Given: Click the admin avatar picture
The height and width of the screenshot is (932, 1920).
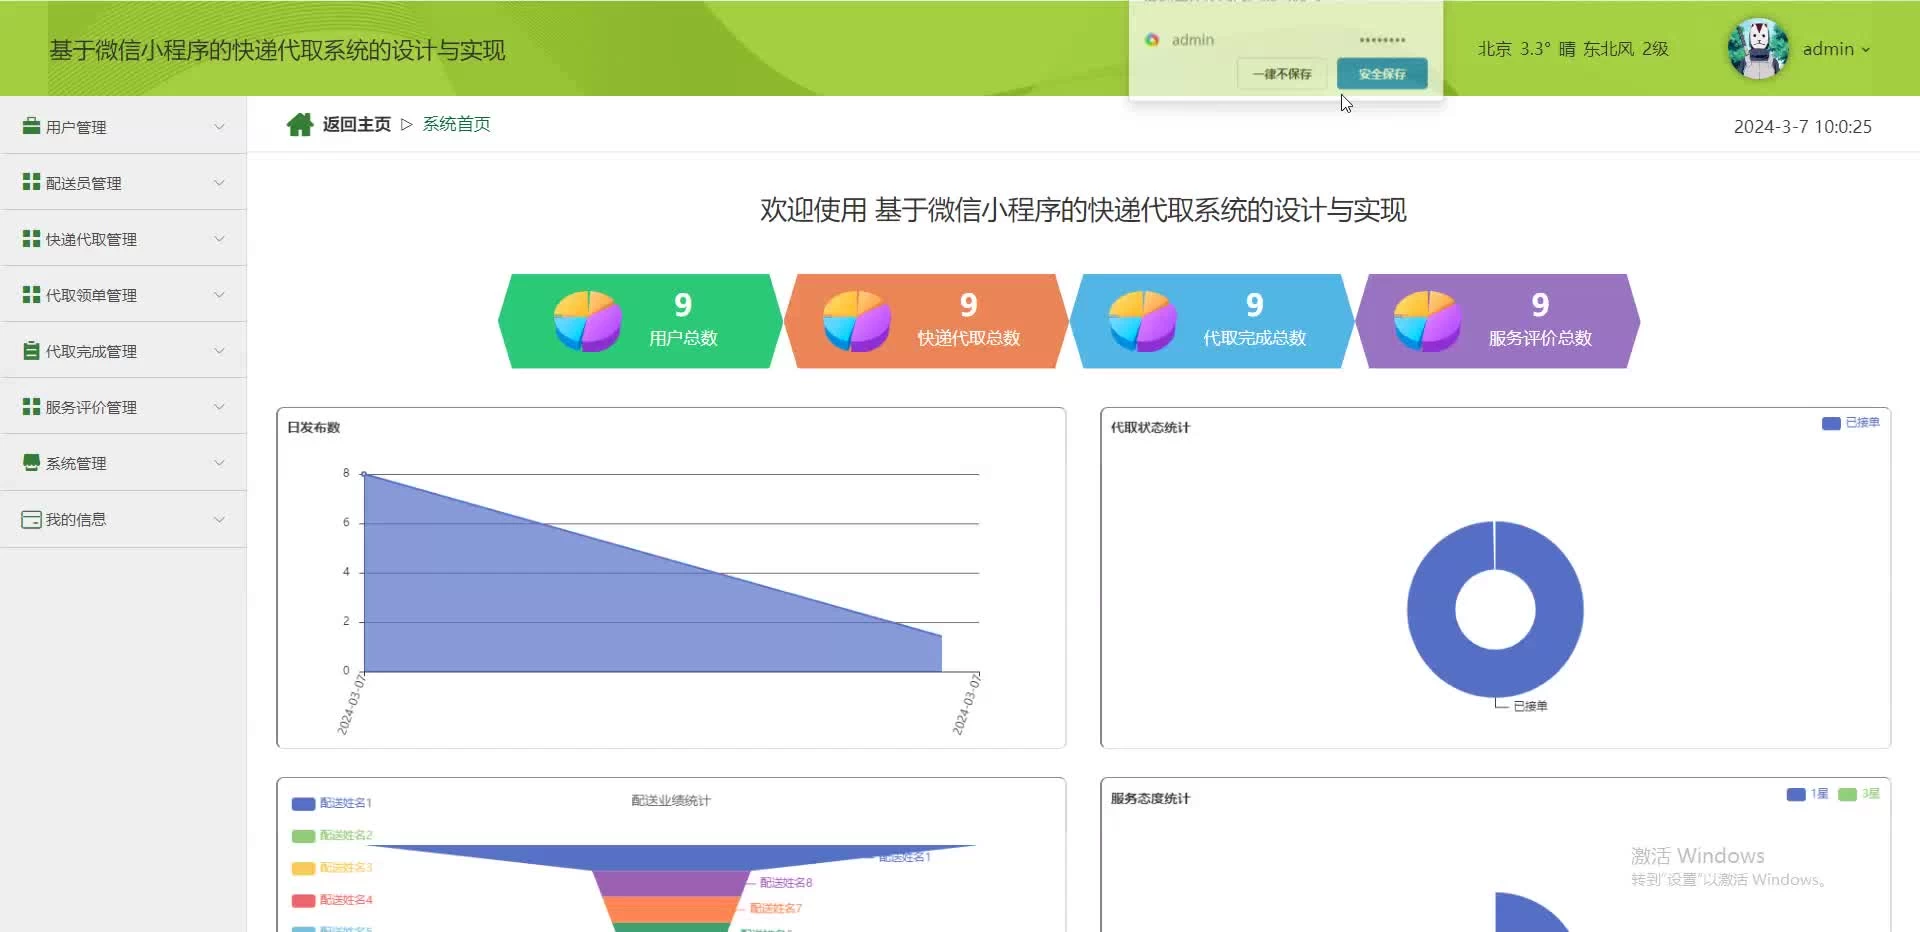Looking at the screenshot, I should pyautogui.click(x=1758, y=48).
